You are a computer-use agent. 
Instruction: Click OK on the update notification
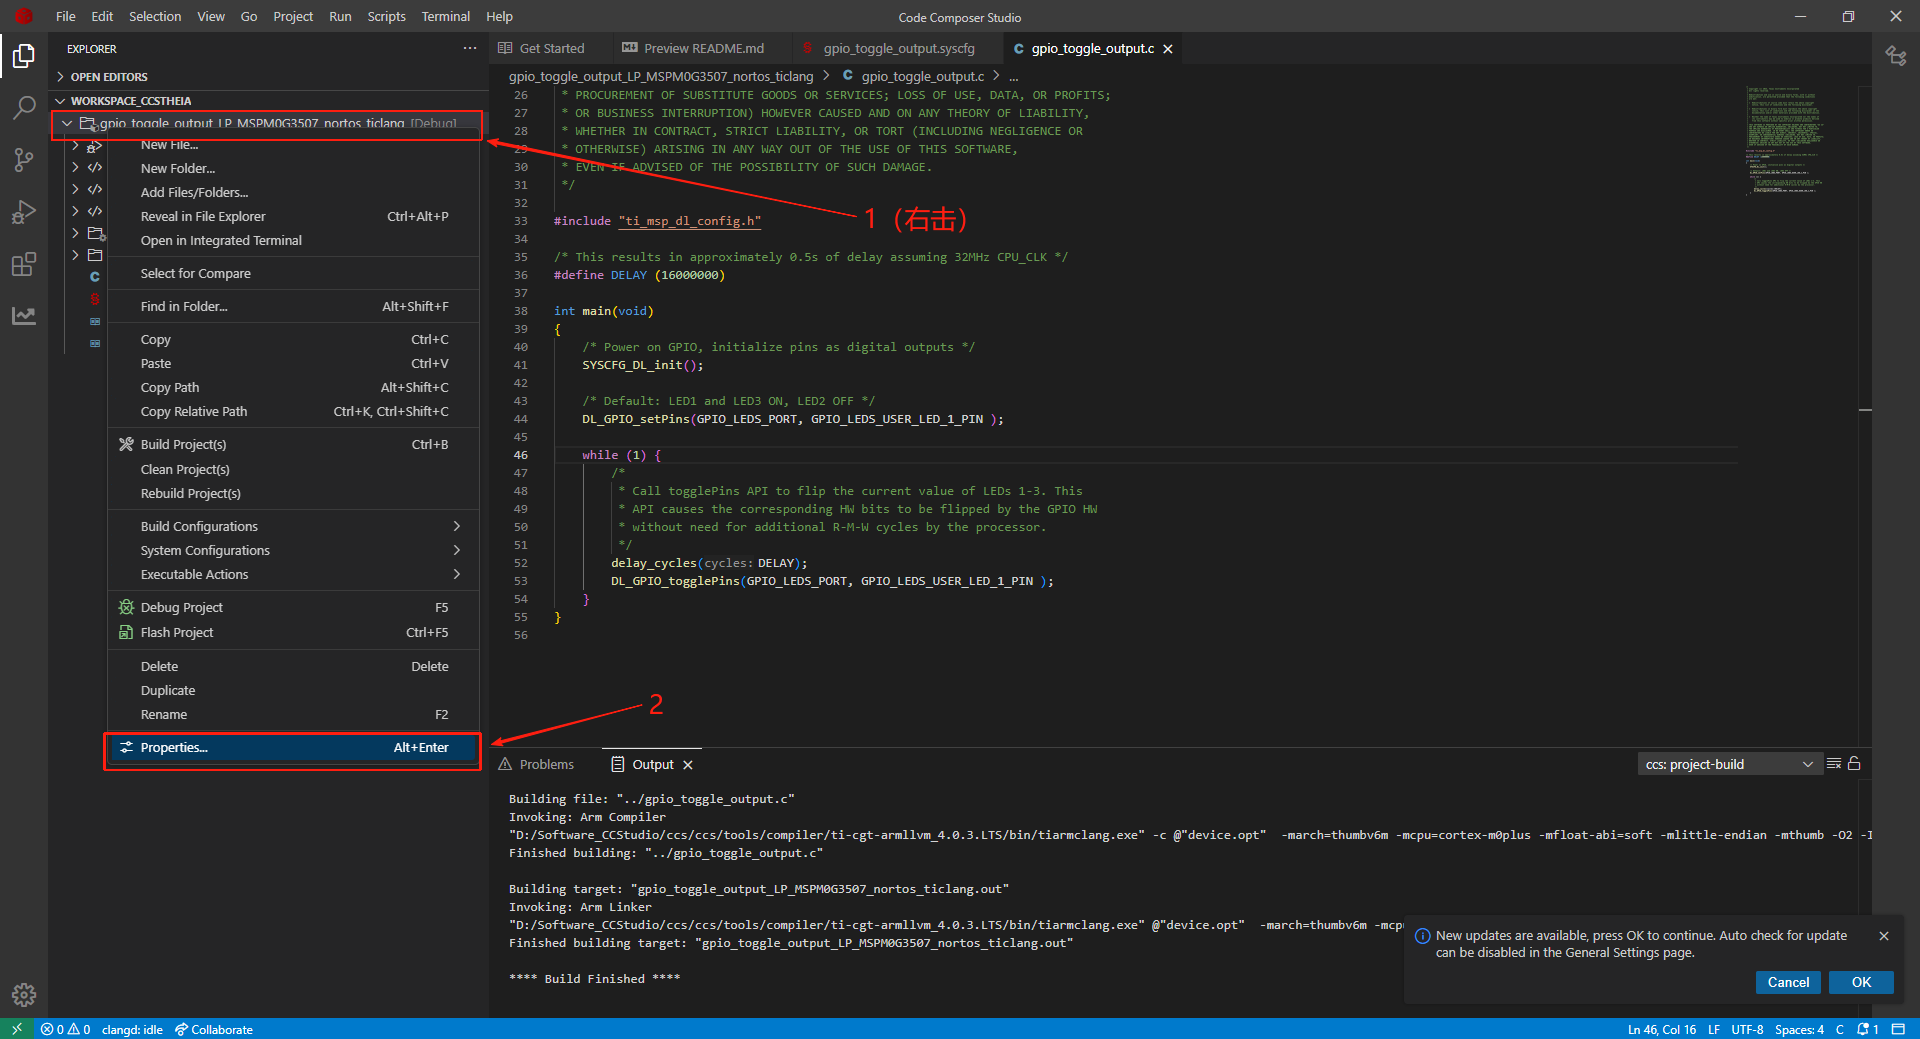pos(1861,982)
